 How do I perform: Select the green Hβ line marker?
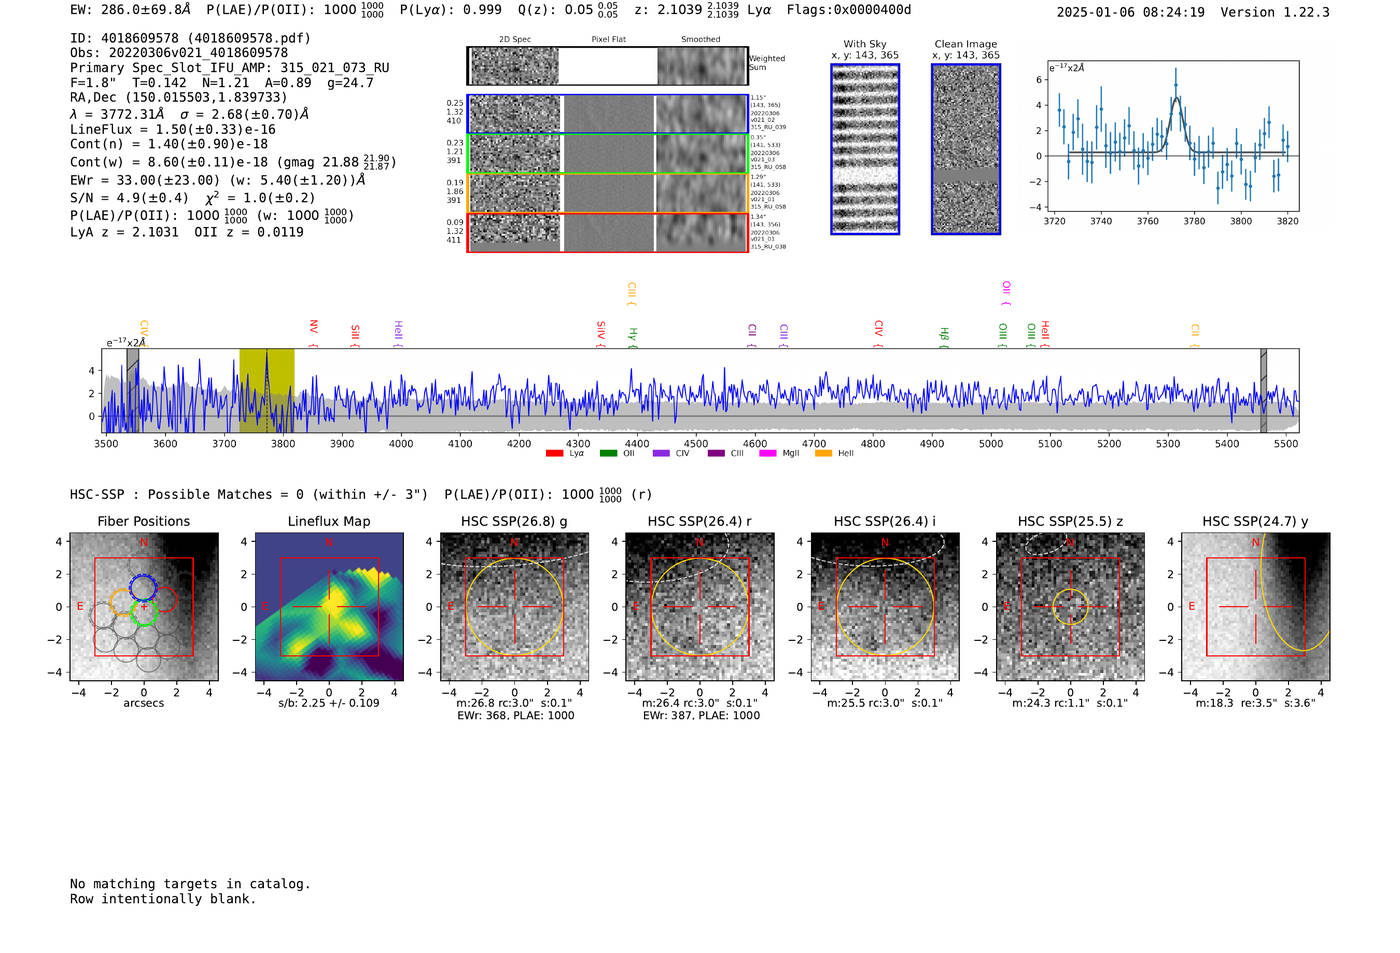[944, 337]
